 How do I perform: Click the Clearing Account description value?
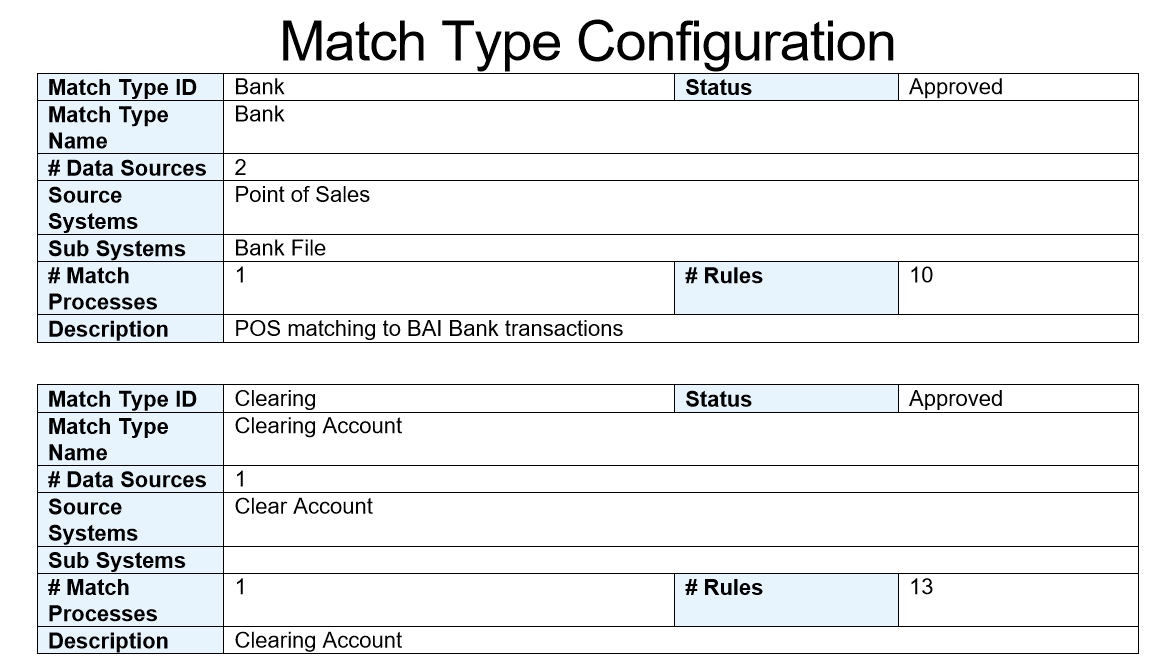click(x=318, y=640)
